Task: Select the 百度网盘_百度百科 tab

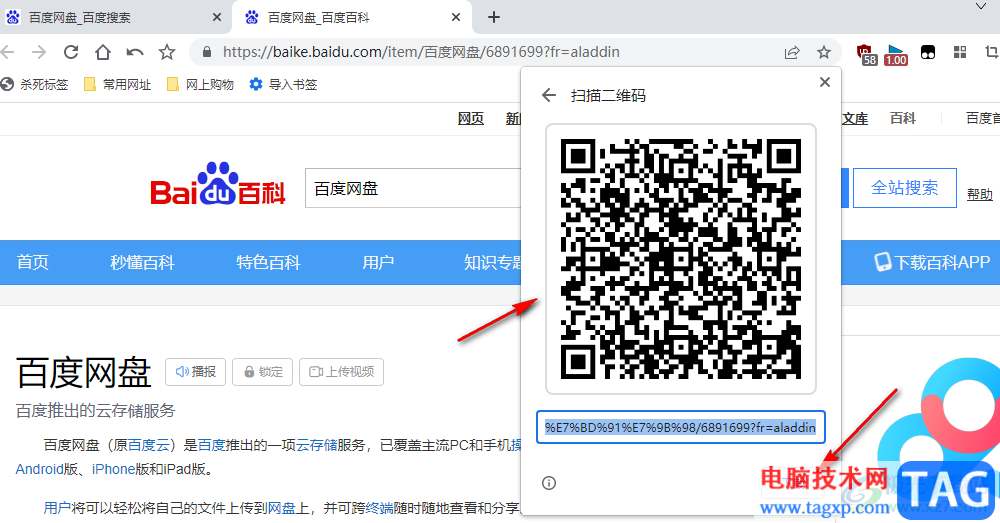Action: point(352,17)
